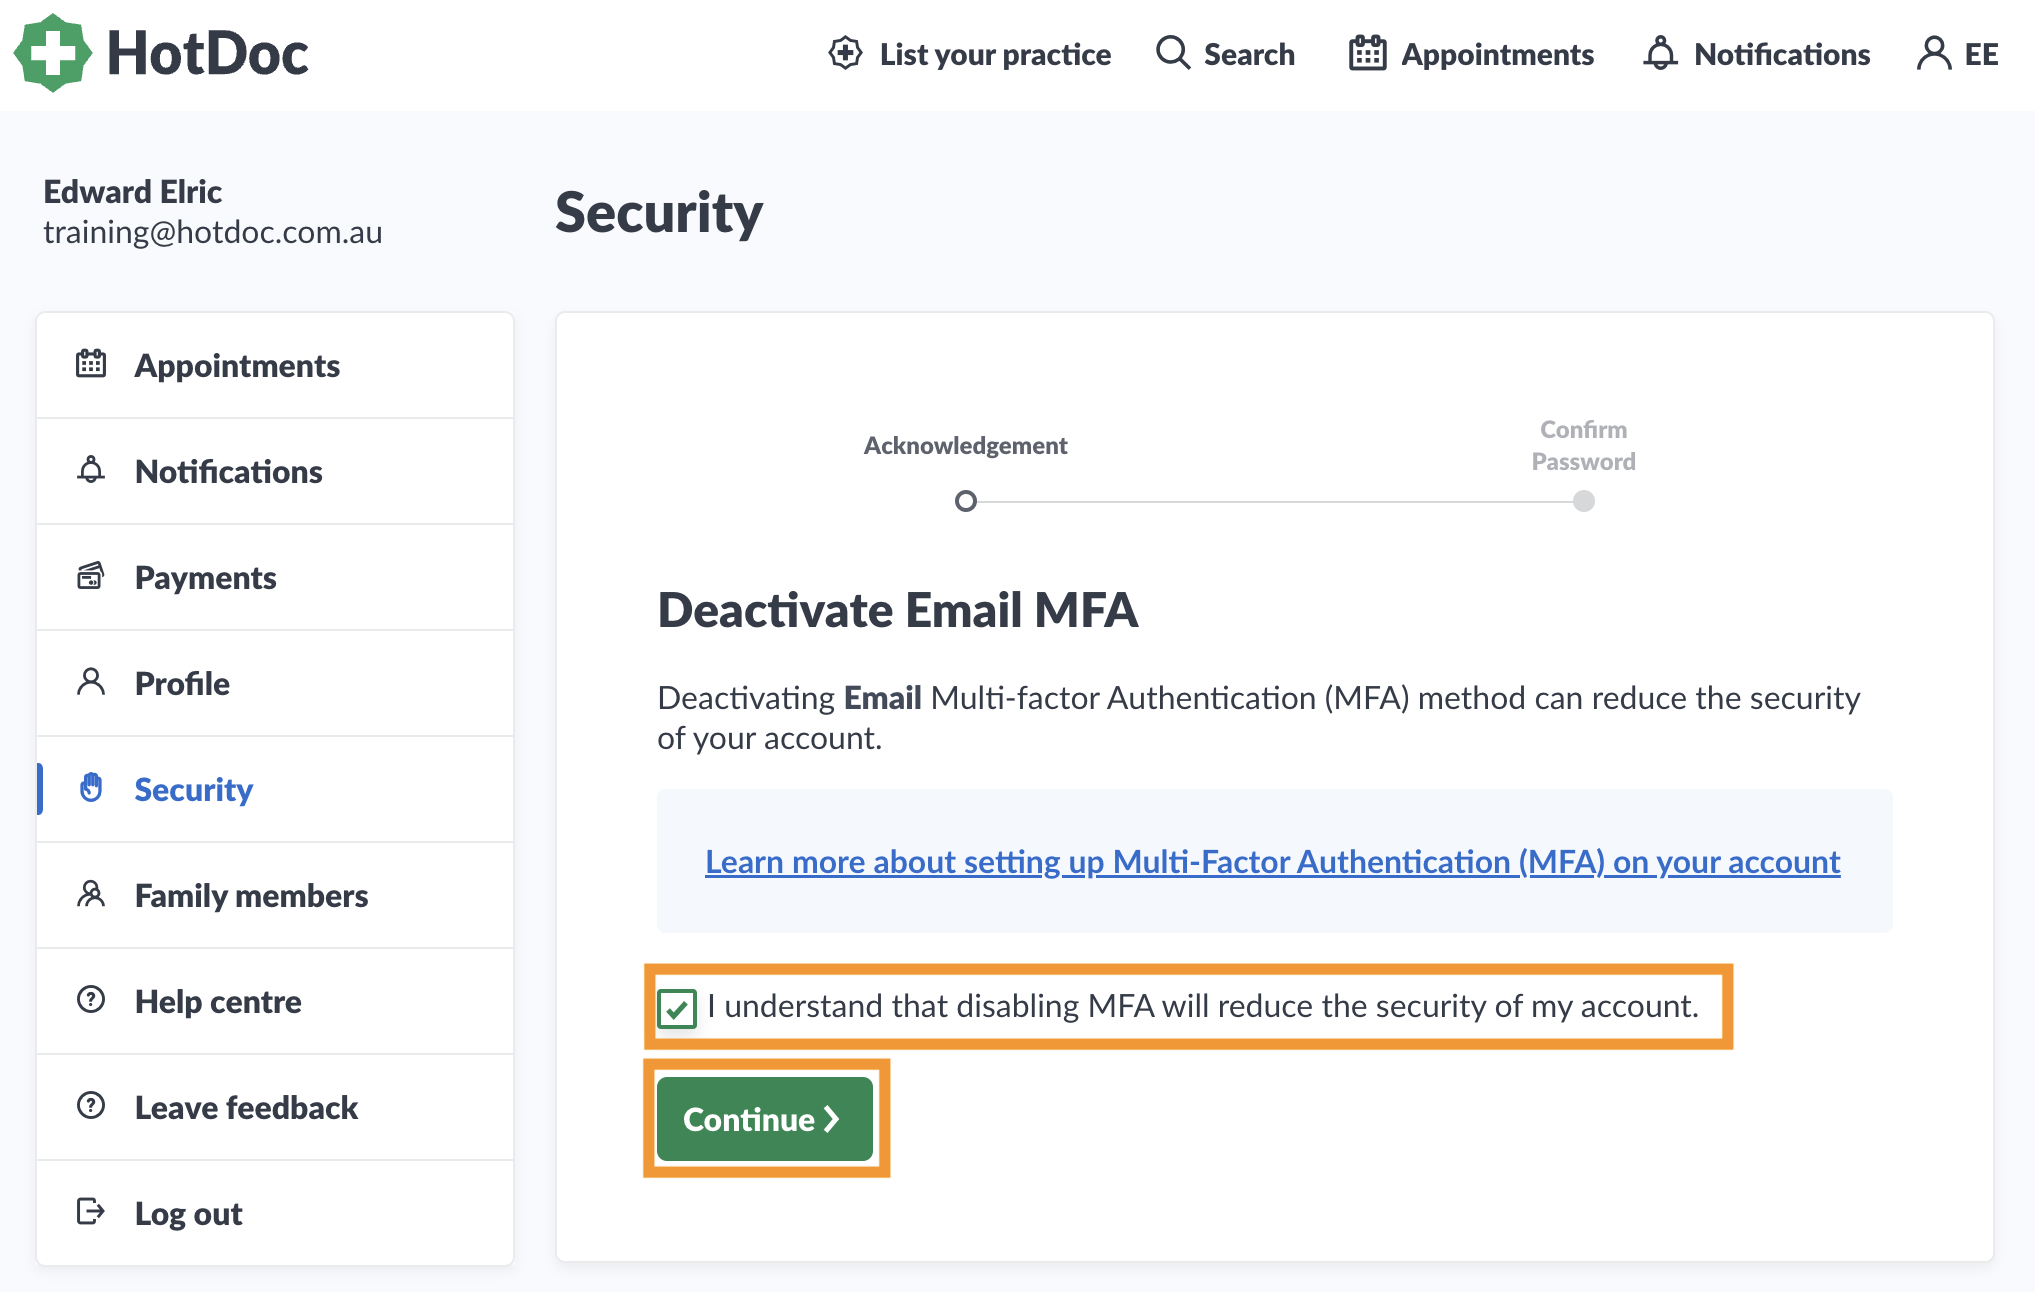2035x1292 pixels.
Task: Click the green Continue button
Action: click(765, 1119)
